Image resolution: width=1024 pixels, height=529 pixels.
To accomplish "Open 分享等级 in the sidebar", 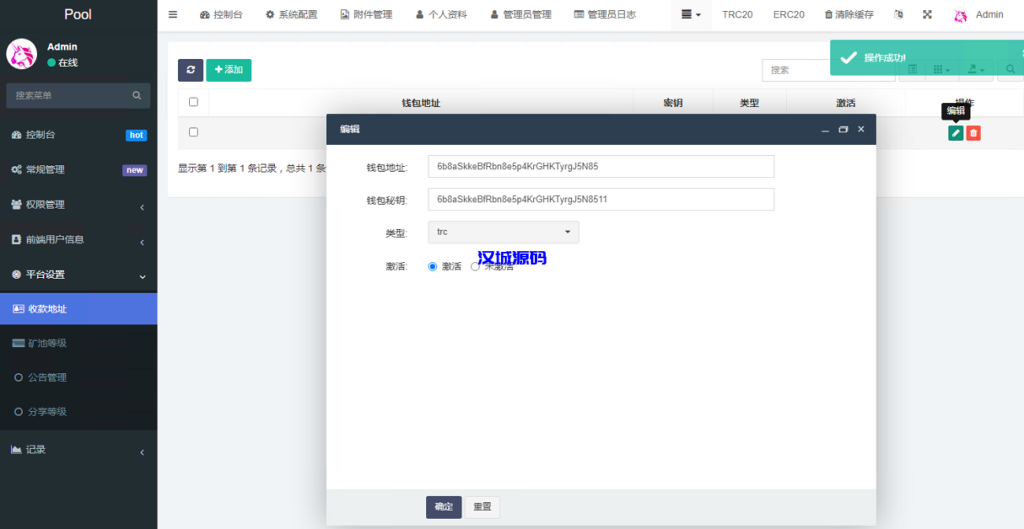I will click(x=78, y=412).
